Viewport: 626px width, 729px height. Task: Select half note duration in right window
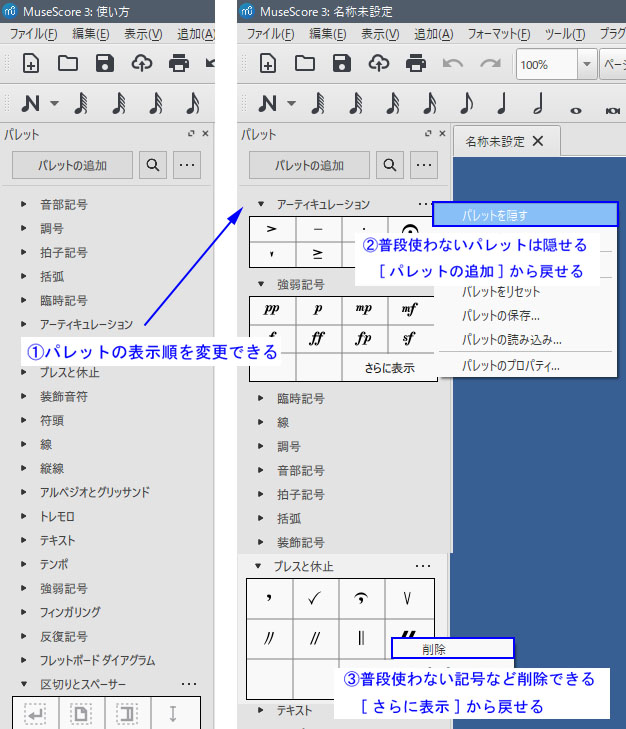click(x=539, y=103)
